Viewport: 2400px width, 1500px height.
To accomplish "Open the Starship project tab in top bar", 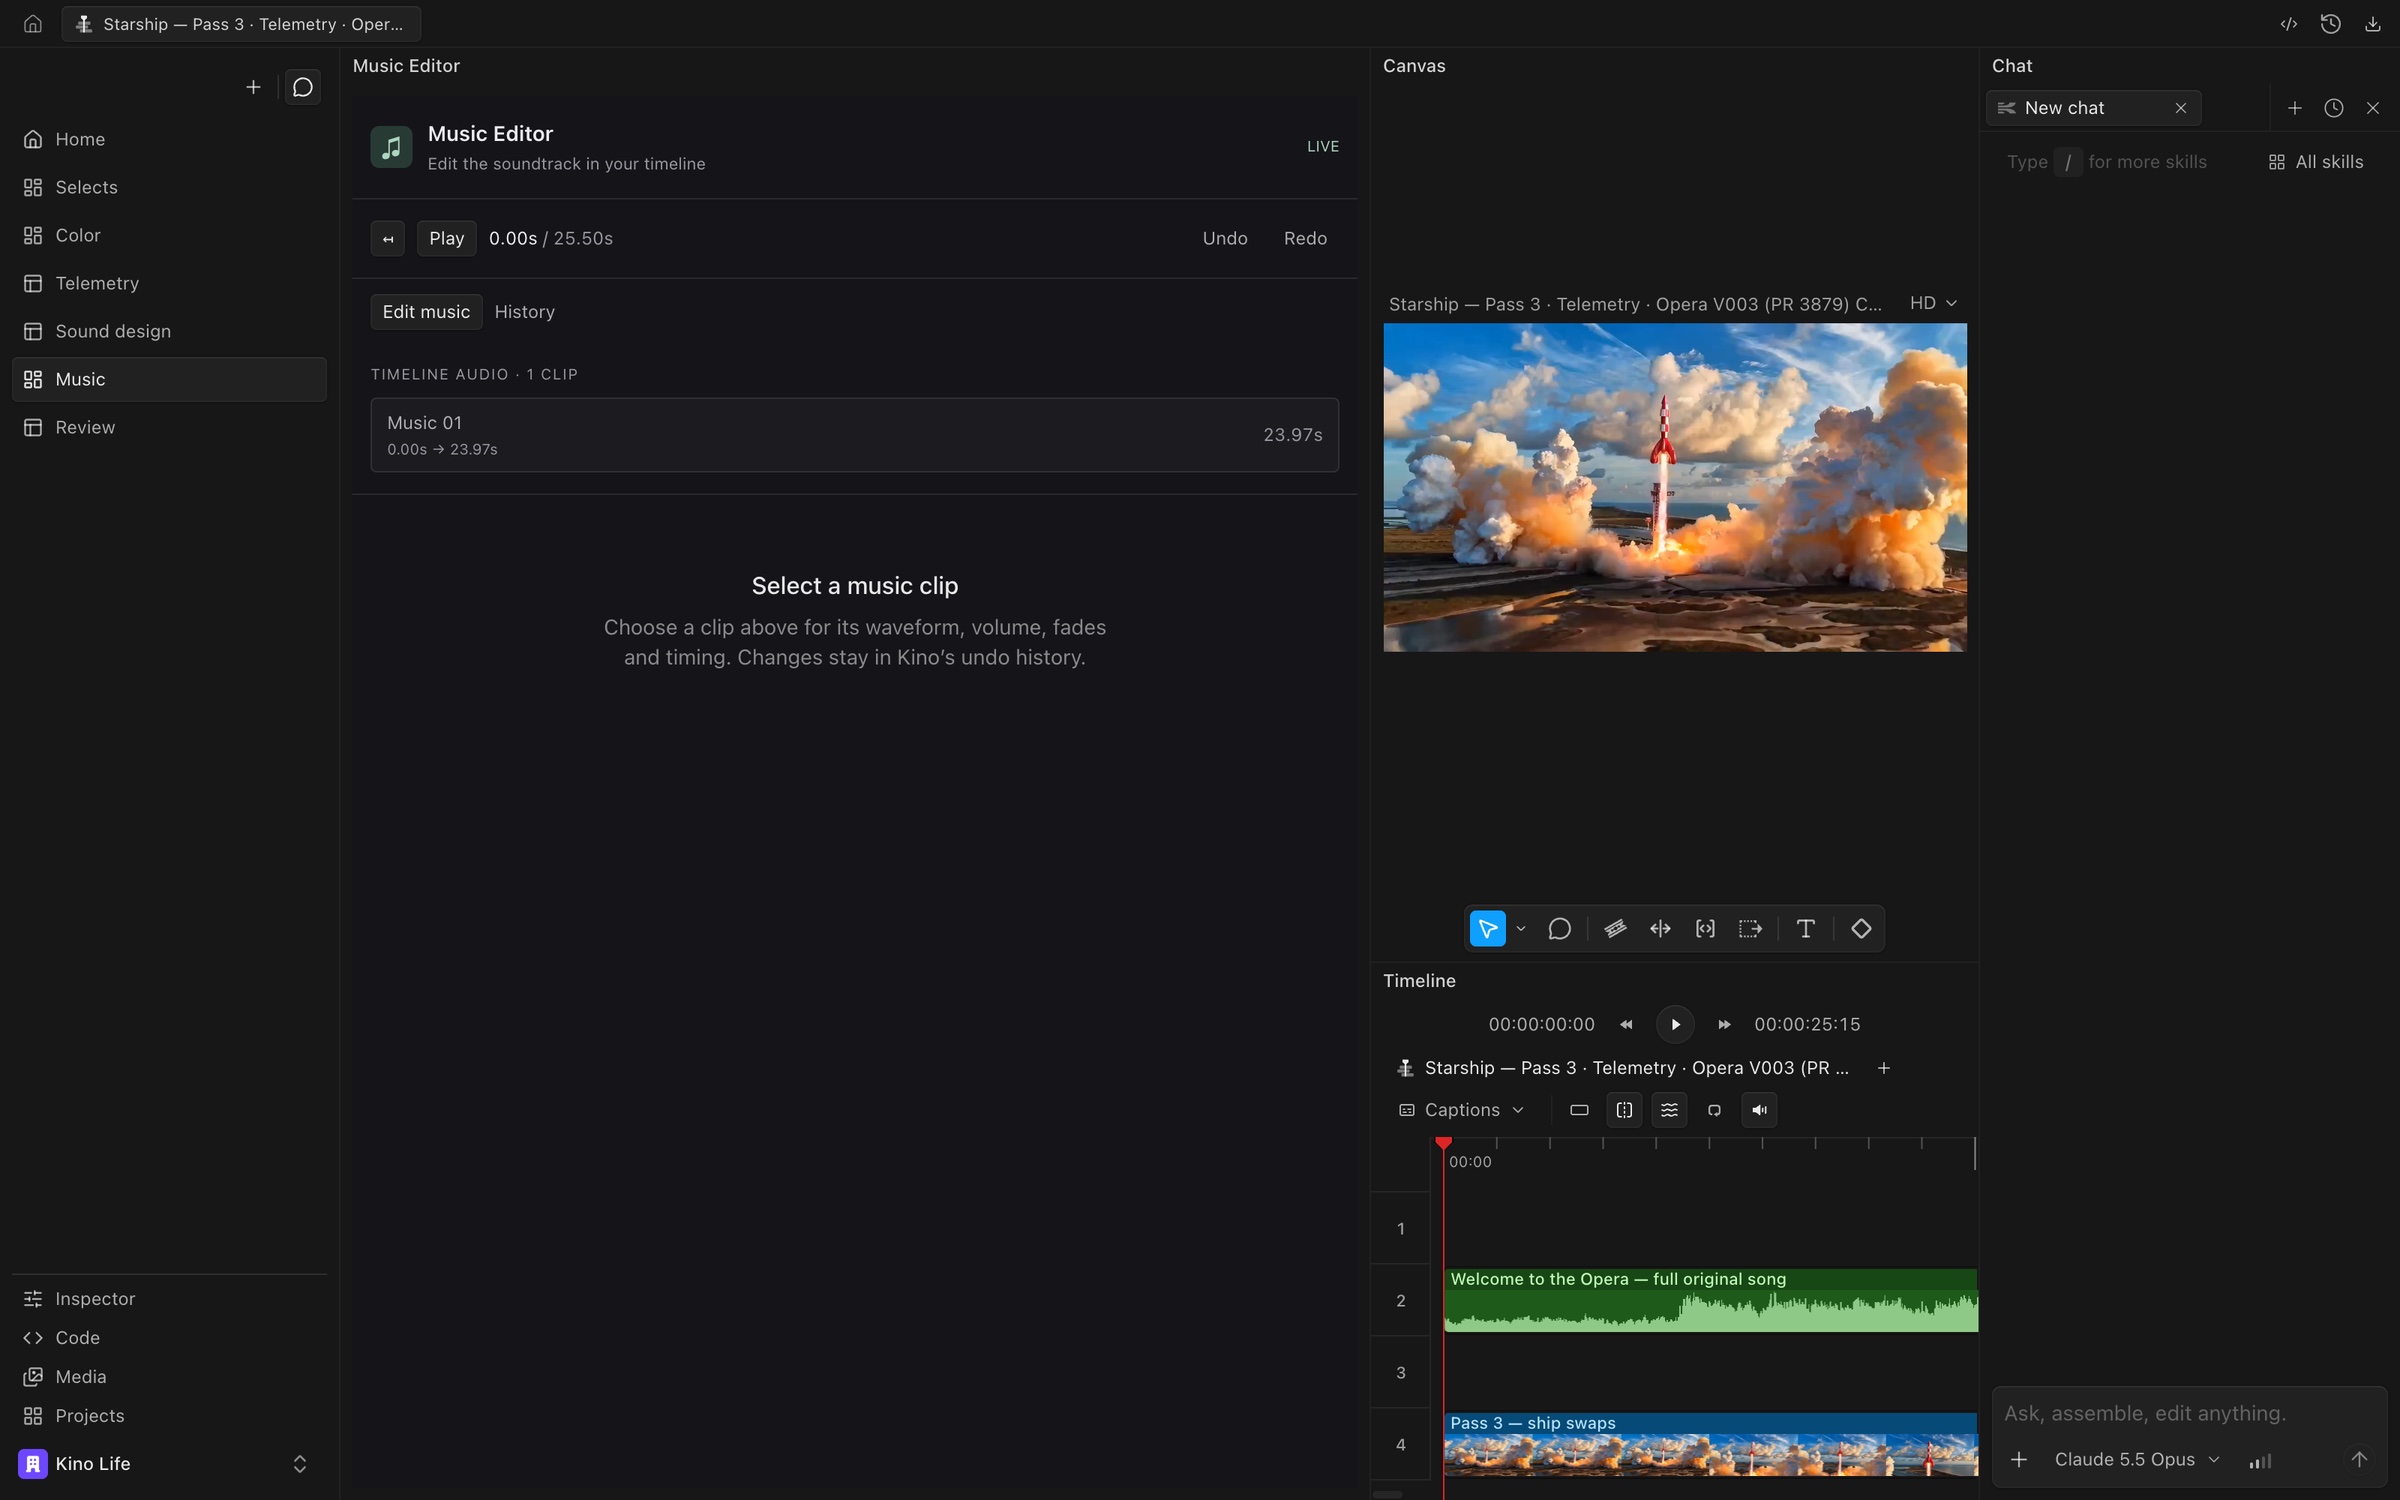I will [x=241, y=24].
